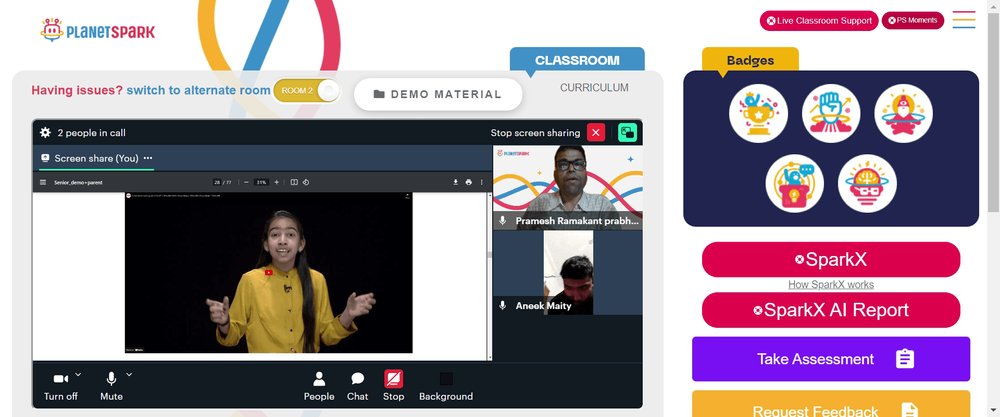
Task: Click 'Stop screen sharing' label text
Action: [x=535, y=133]
